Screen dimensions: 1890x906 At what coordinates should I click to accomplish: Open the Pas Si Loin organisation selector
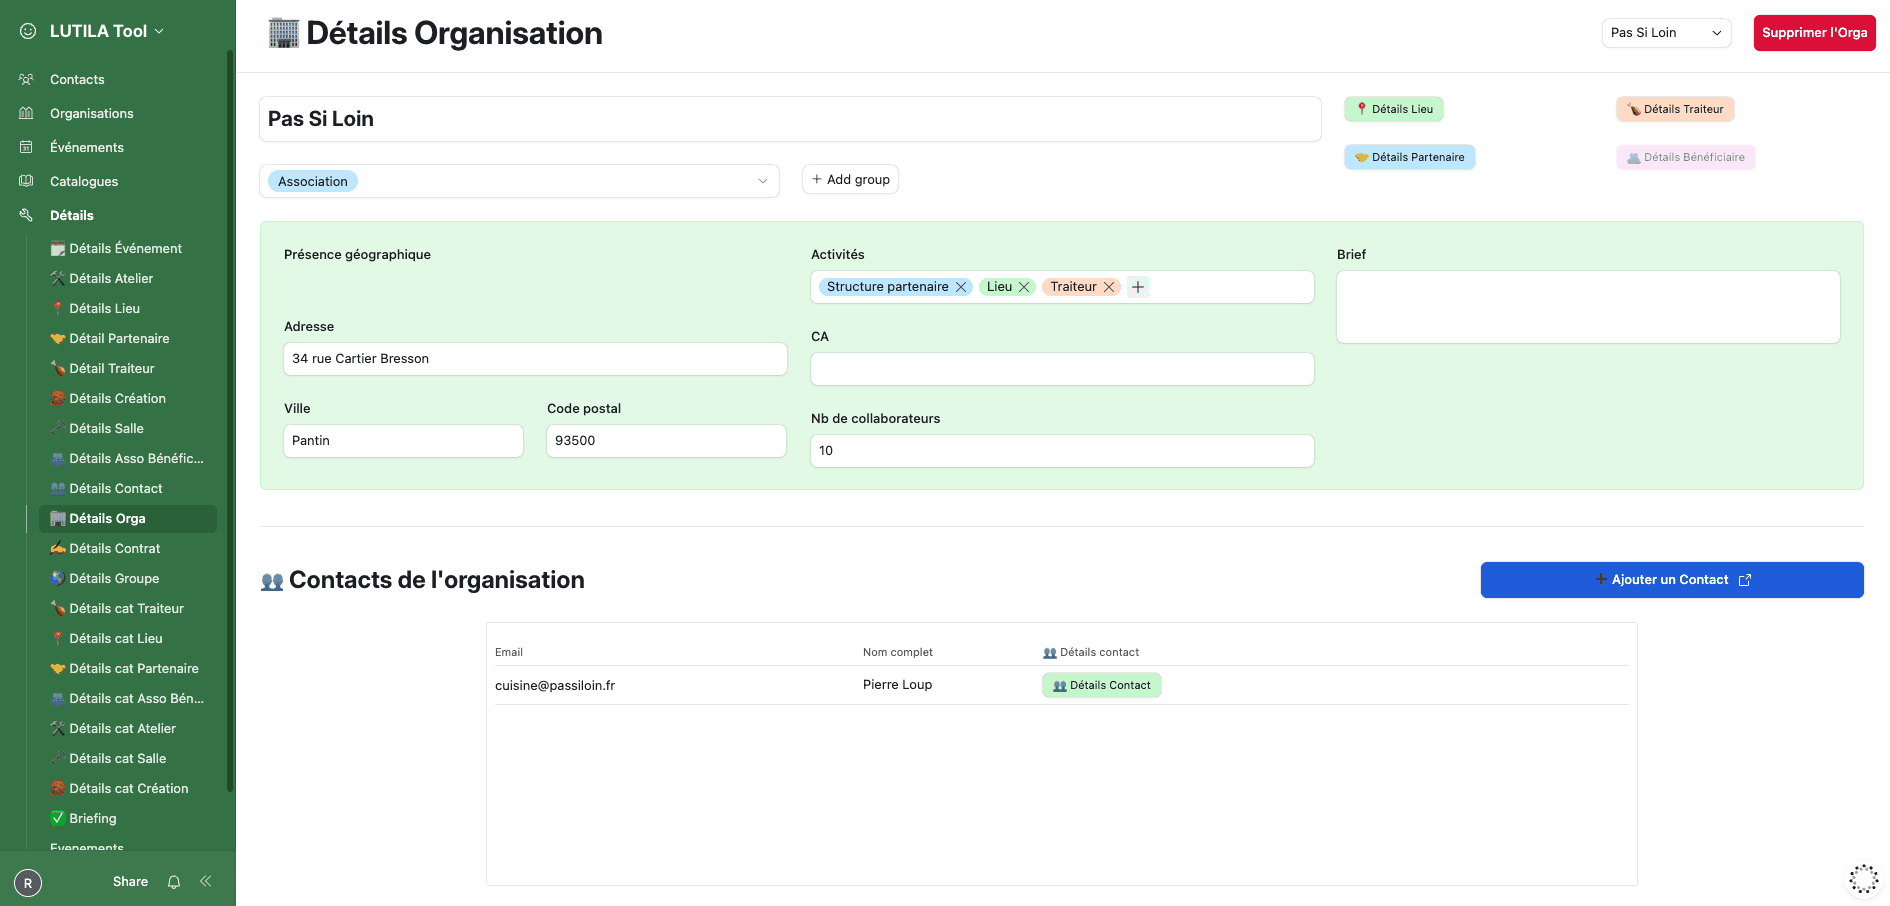pos(1666,33)
